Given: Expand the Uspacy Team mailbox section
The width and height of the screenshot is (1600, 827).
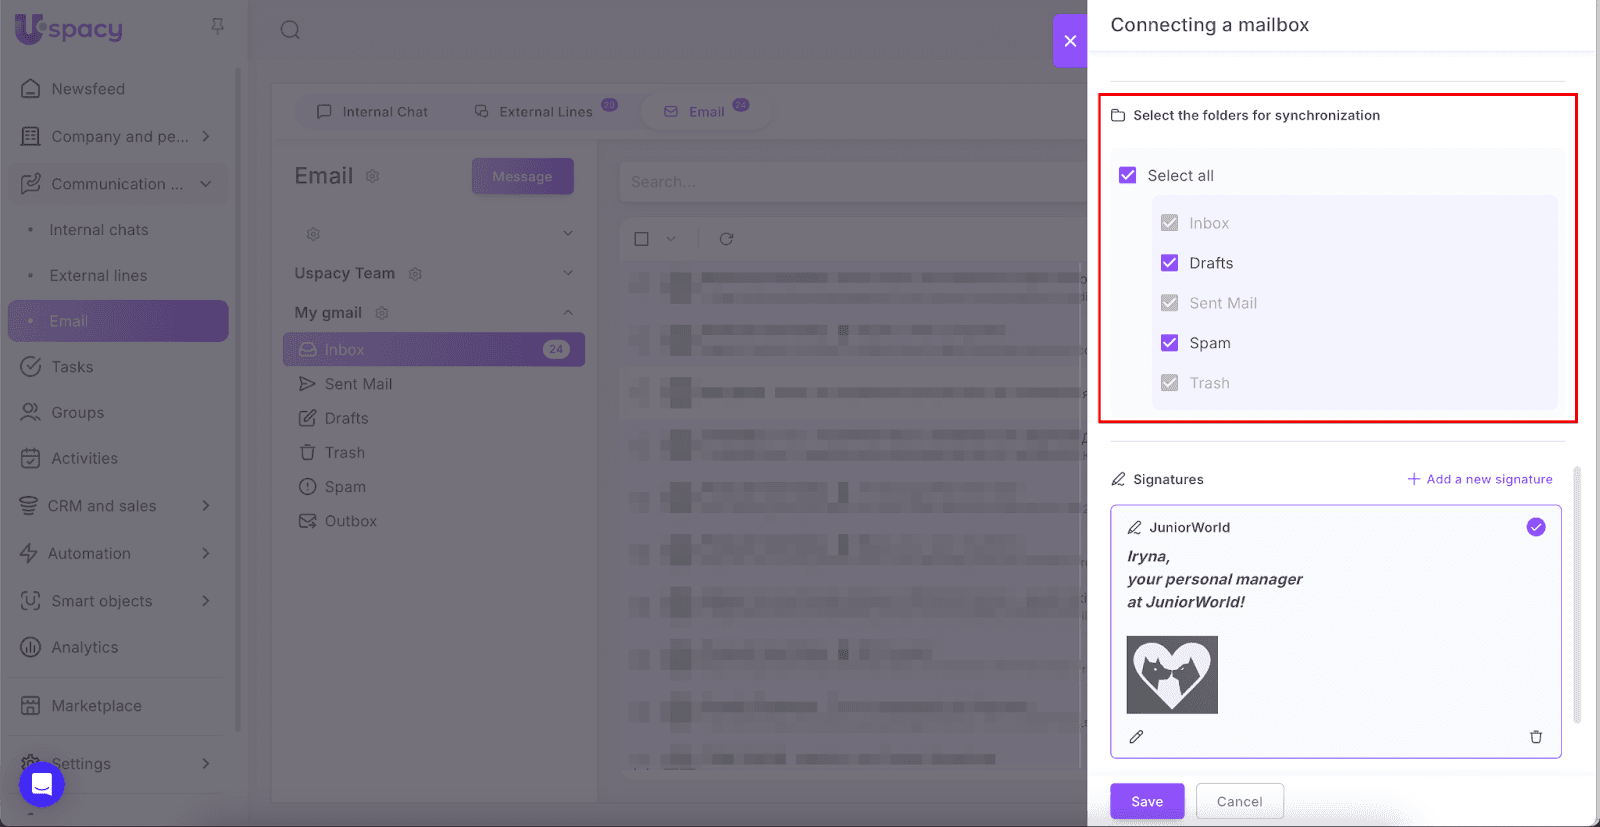Looking at the screenshot, I should [x=567, y=273].
